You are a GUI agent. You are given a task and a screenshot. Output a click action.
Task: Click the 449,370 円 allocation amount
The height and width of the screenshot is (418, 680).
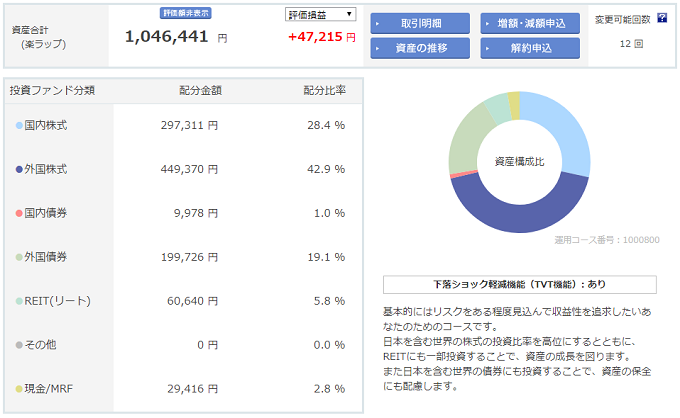[189, 170]
